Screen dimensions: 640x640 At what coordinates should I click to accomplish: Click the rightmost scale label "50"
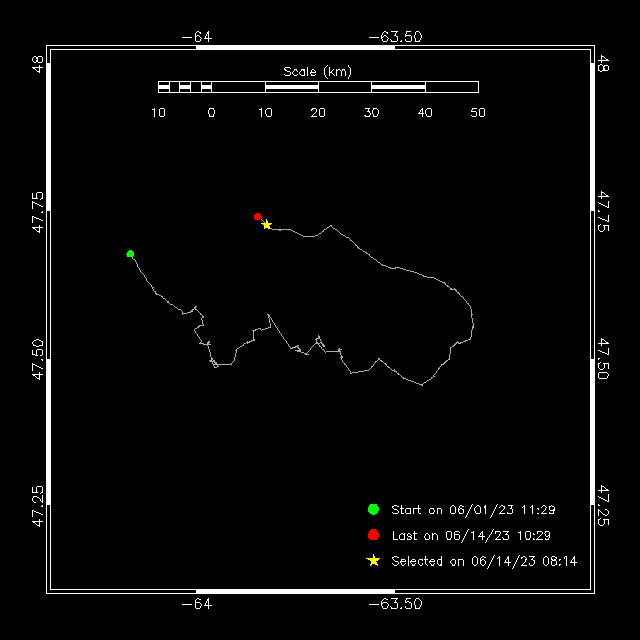tap(478, 113)
